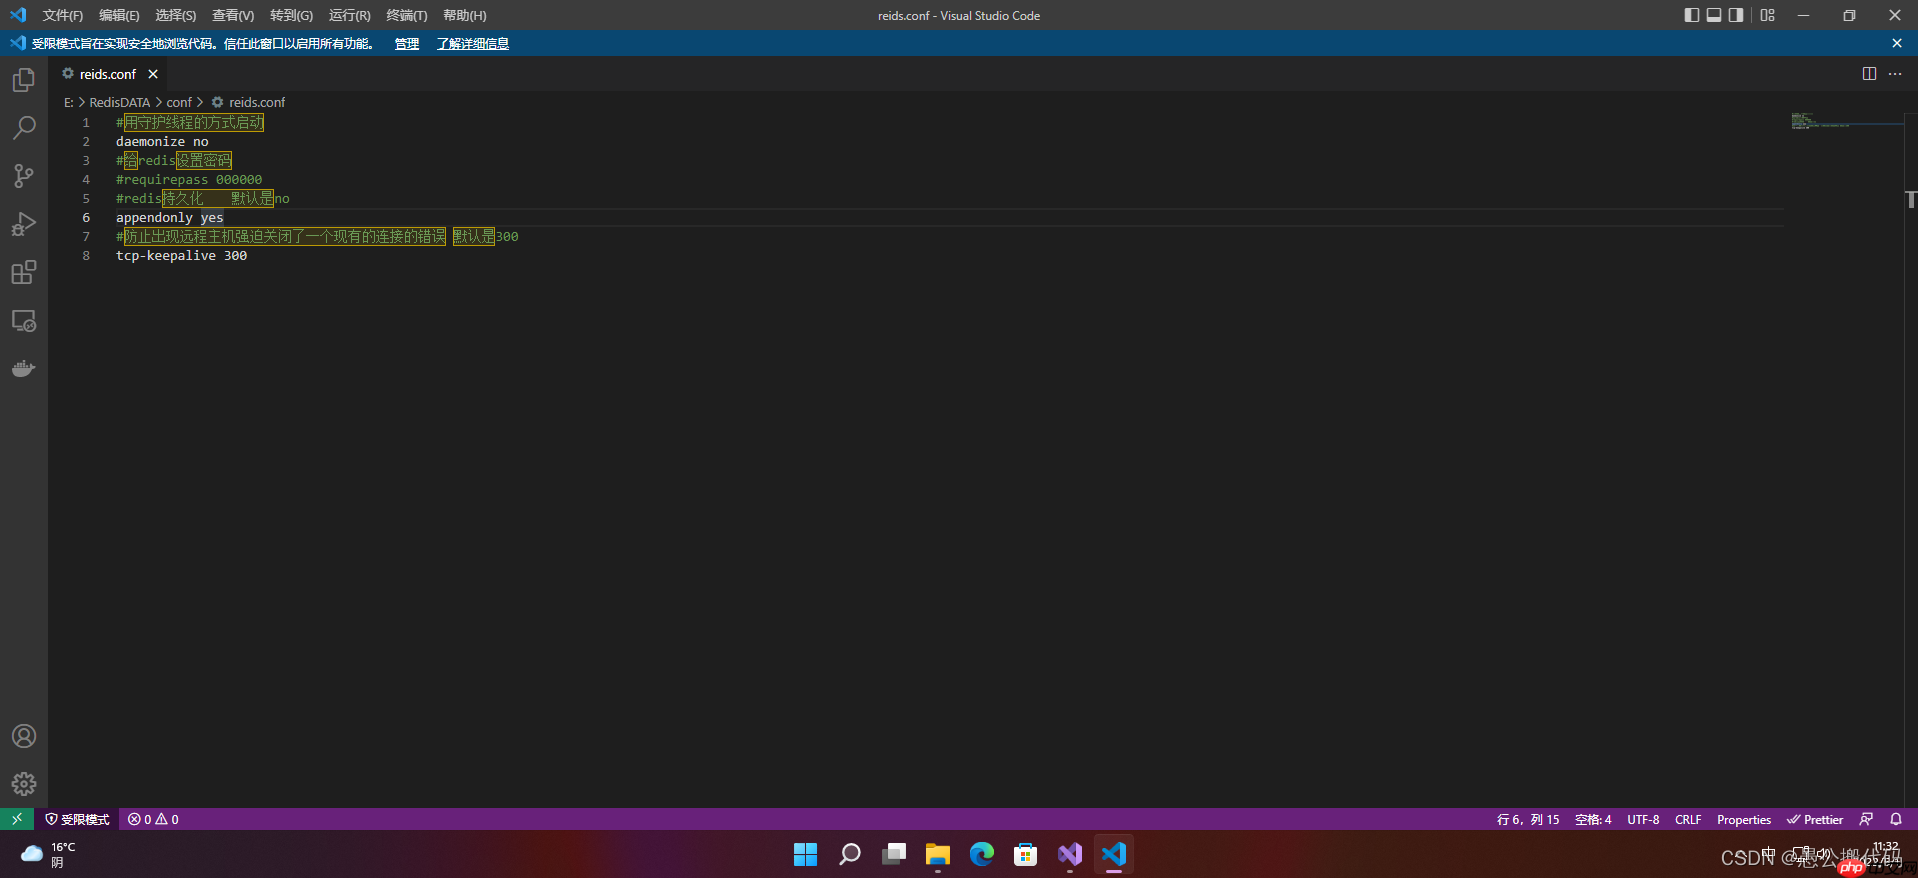
Task: Click errors and warnings counter in status bar
Action: [153, 819]
